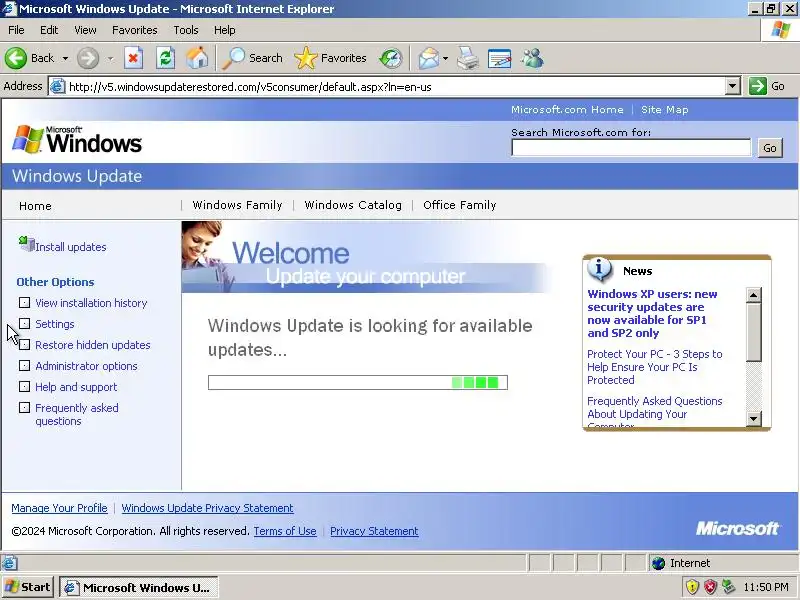The image size is (800, 600).
Task: Click the Forward arrow icon
Action: [x=88, y=58]
